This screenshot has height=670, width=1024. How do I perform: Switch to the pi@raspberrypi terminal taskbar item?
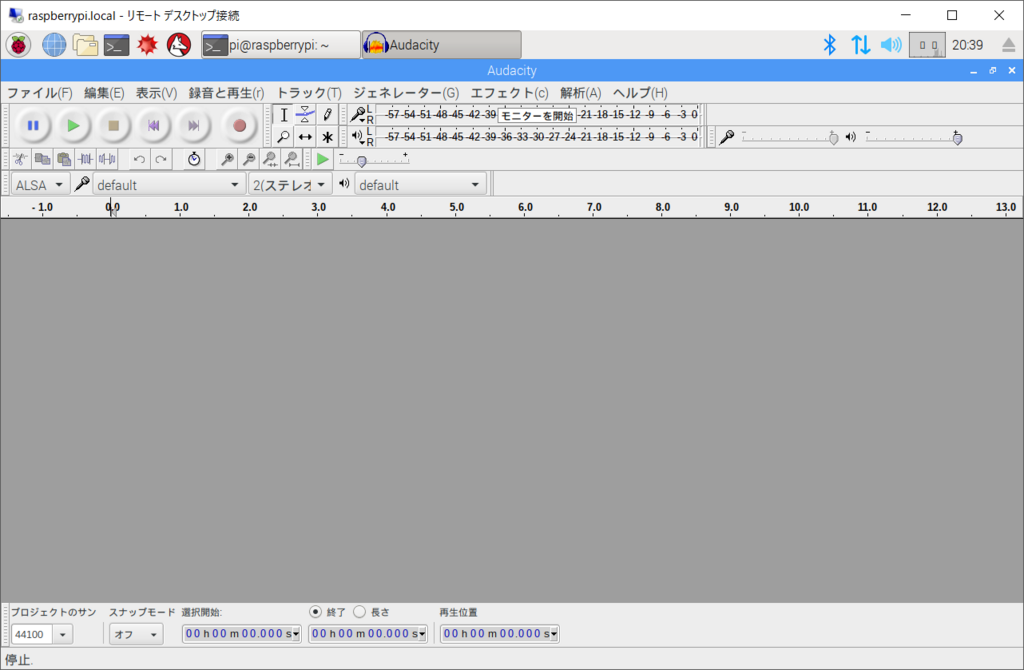281,45
